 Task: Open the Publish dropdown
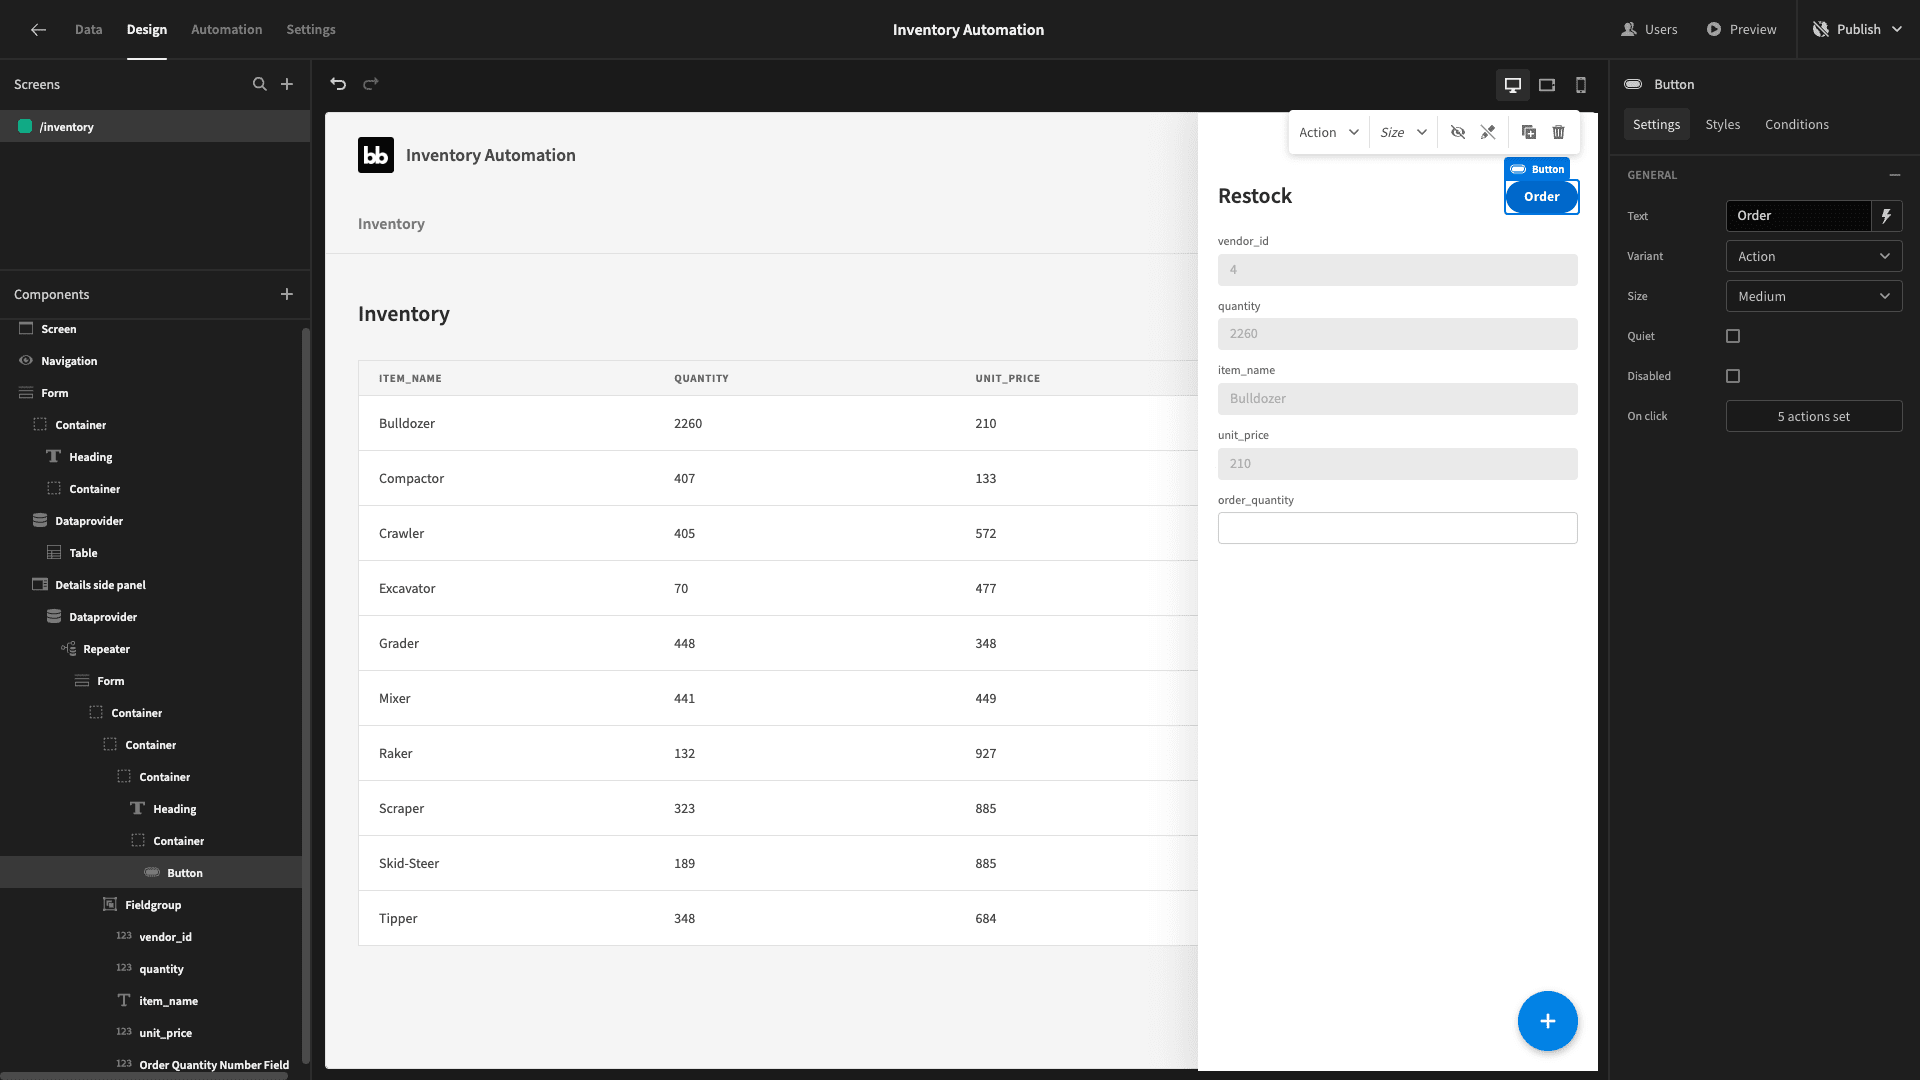[x=1858, y=30]
